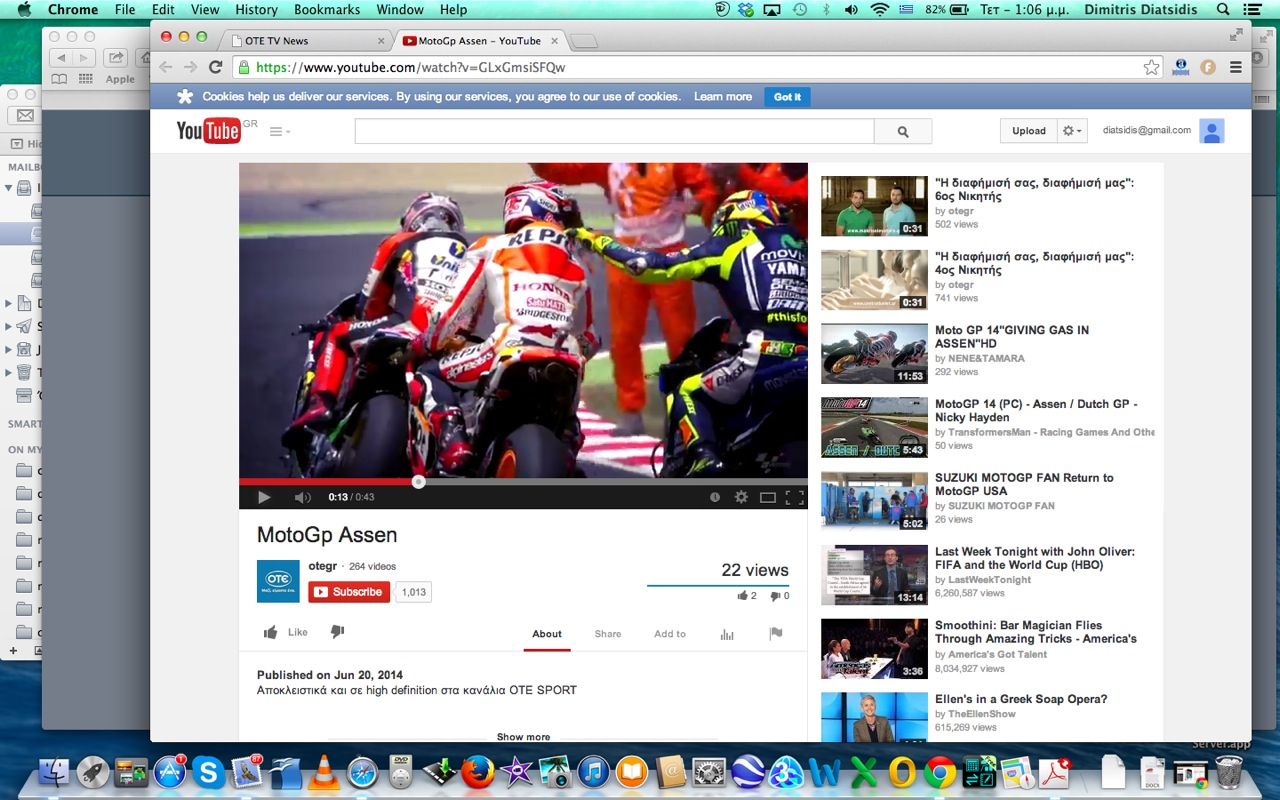Click Got it on the cookies banner

[x=787, y=97]
